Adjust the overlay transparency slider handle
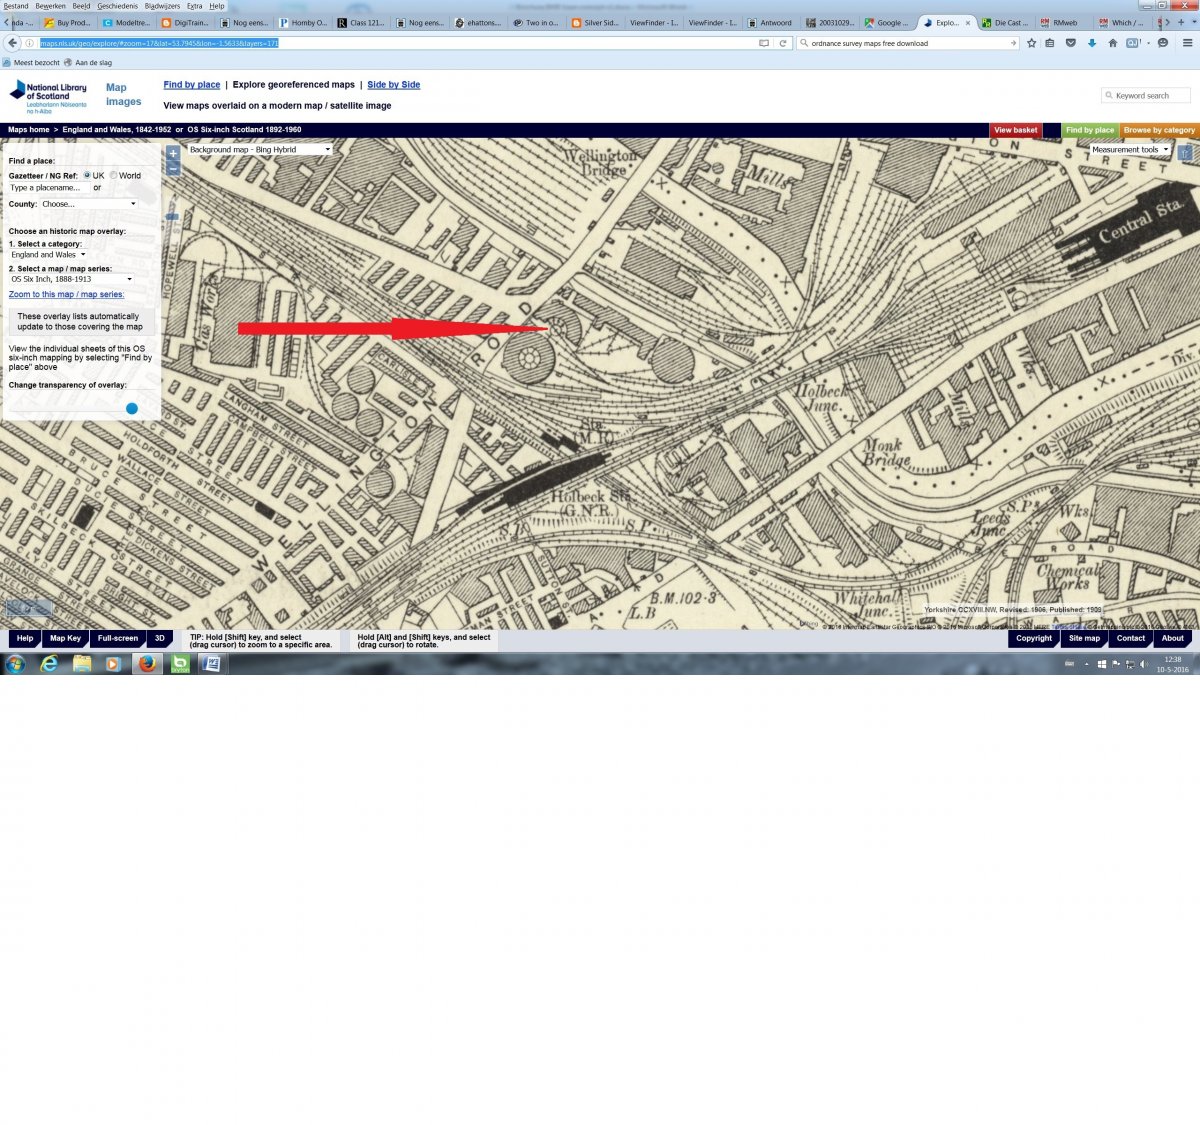 132,408
